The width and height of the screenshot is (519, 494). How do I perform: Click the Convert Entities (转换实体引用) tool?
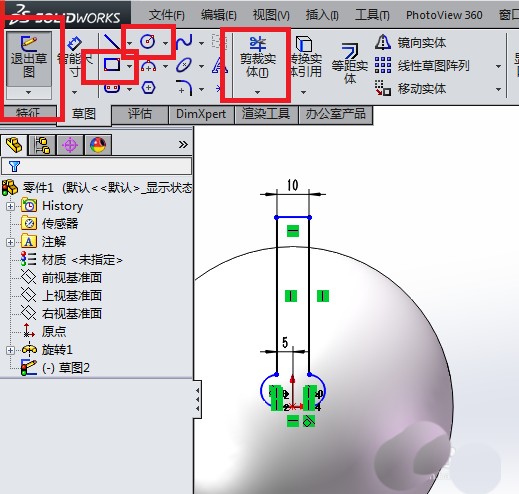[305, 57]
